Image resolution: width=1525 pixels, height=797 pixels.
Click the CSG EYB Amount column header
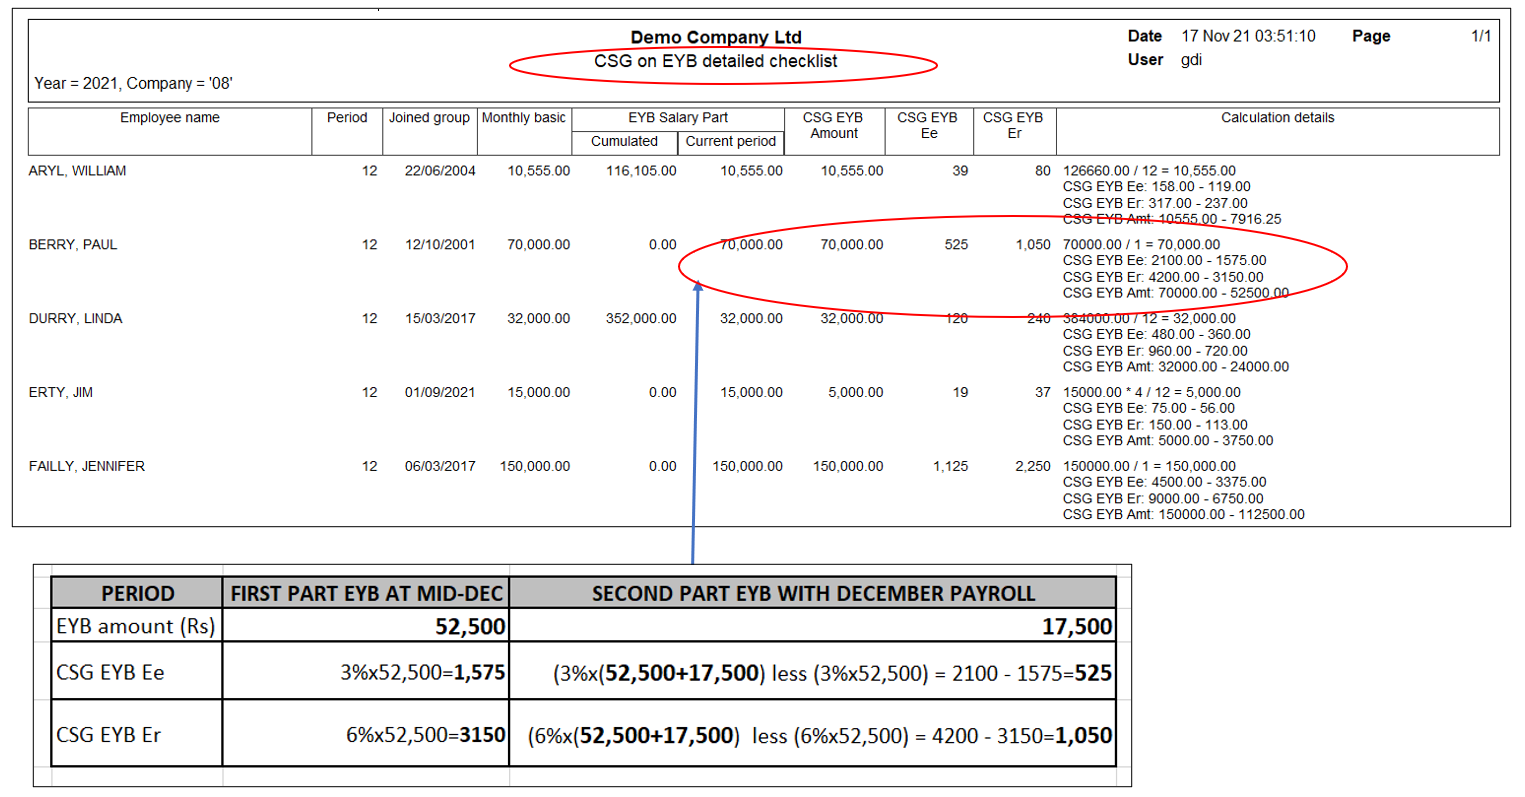click(x=833, y=125)
